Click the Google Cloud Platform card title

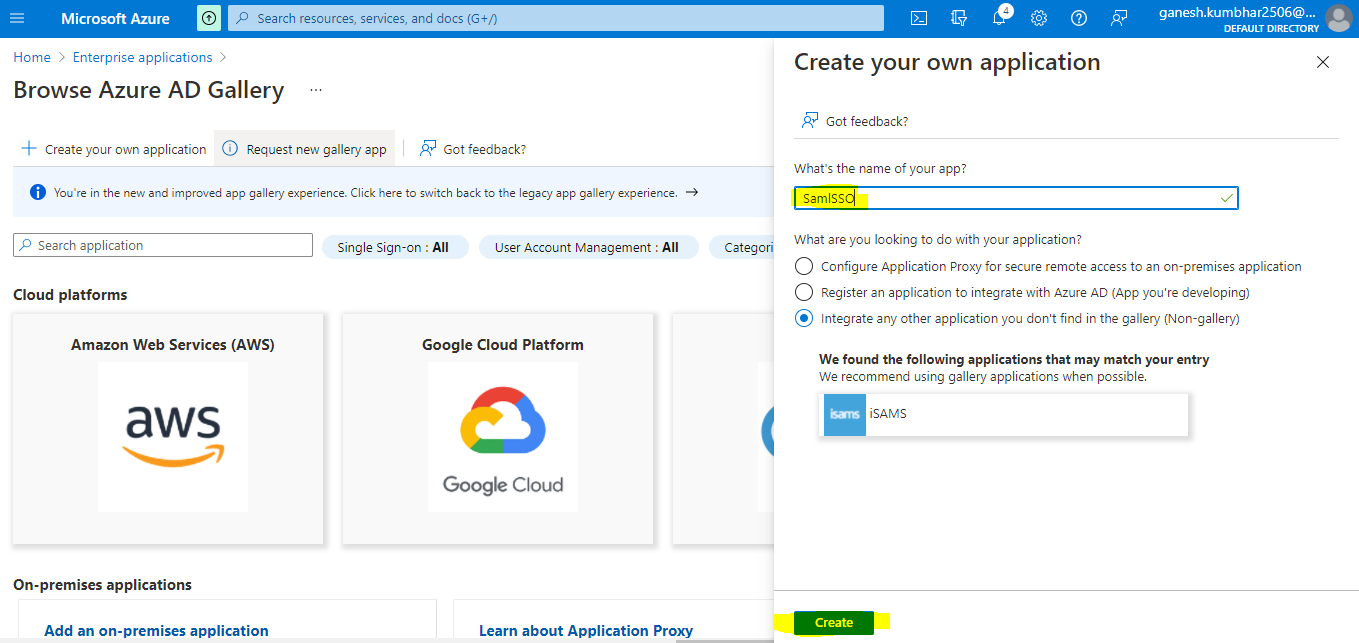(x=503, y=345)
